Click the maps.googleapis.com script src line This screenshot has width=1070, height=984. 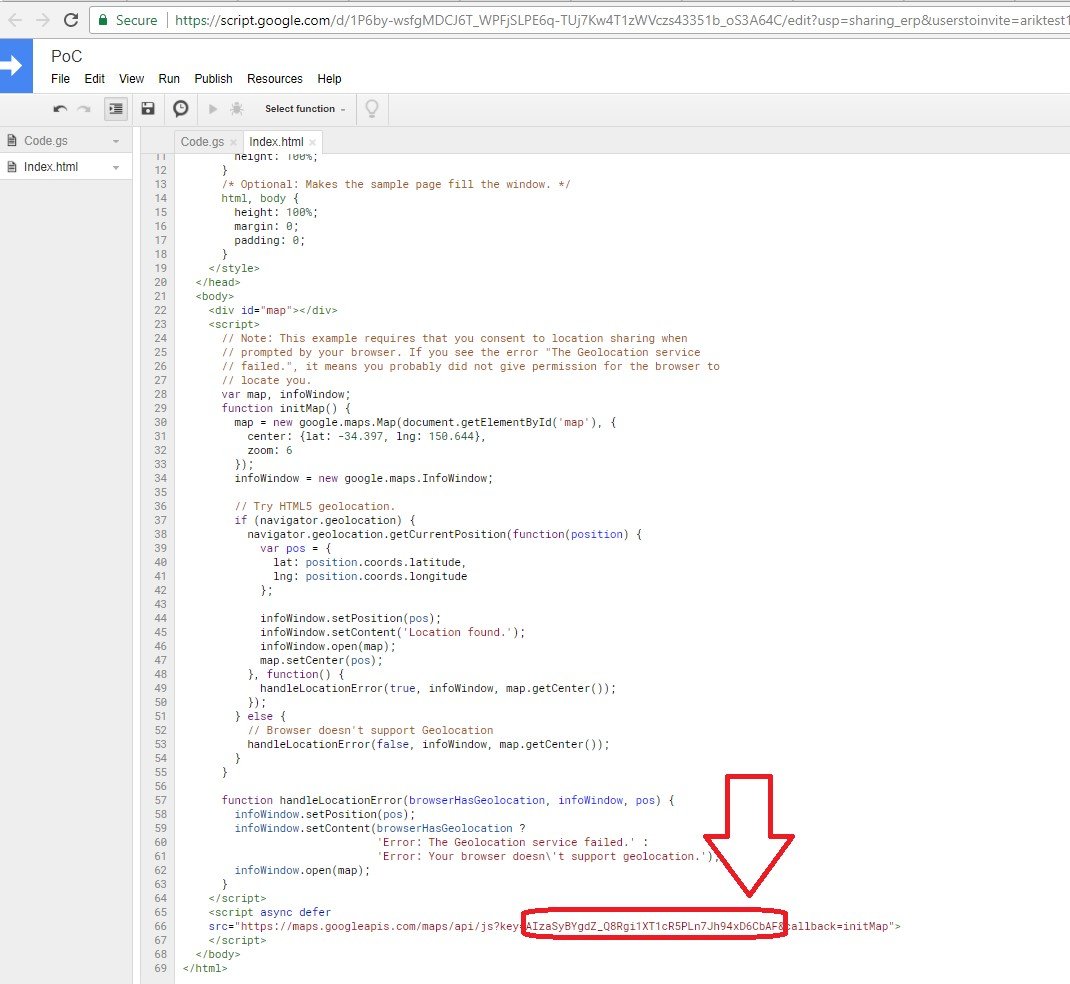coord(555,926)
